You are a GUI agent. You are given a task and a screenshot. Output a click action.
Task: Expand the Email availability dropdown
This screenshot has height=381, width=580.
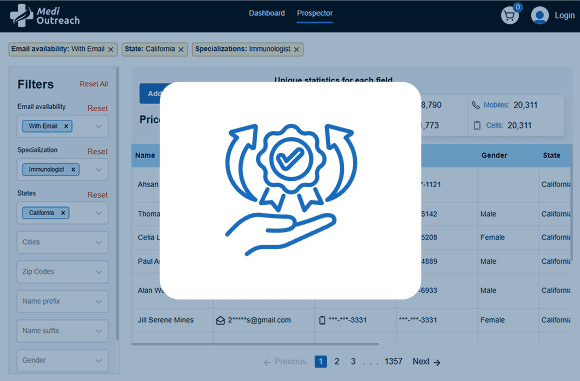coord(99,126)
